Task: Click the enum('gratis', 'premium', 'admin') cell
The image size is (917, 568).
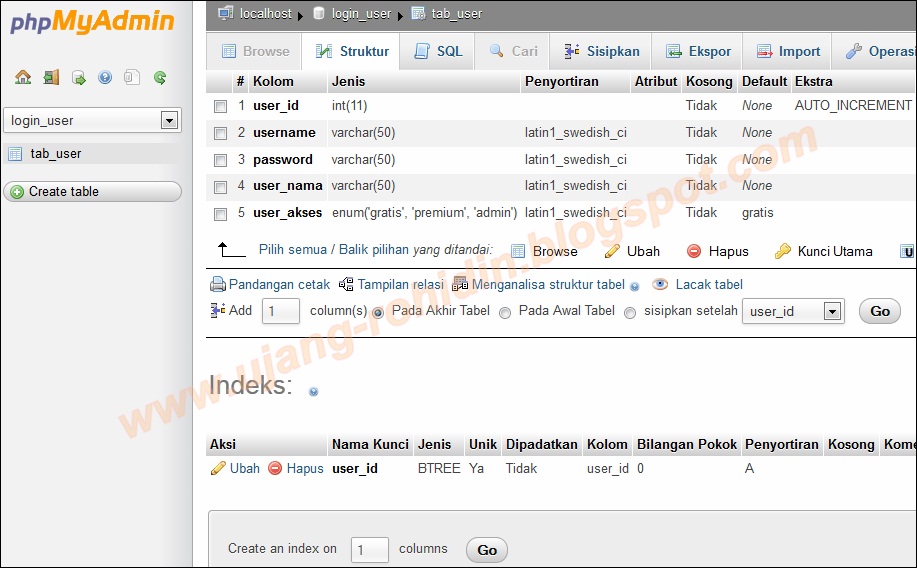Action: 425,213
